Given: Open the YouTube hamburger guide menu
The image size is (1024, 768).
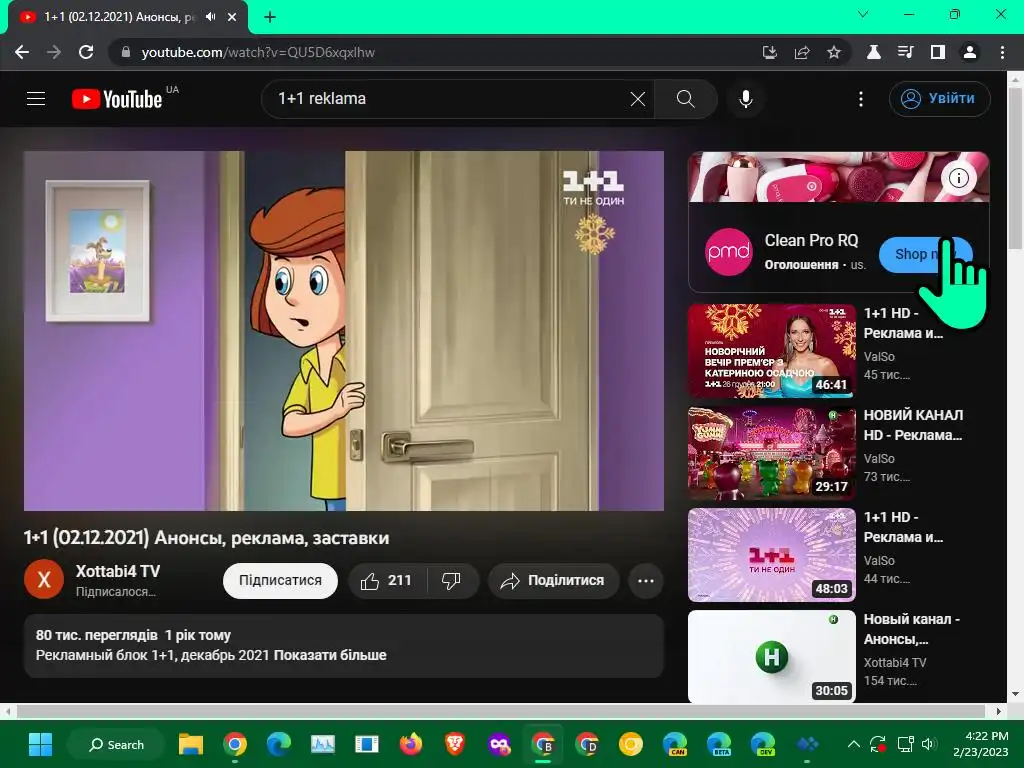Looking at the screenshot, I should click(36, 99).
